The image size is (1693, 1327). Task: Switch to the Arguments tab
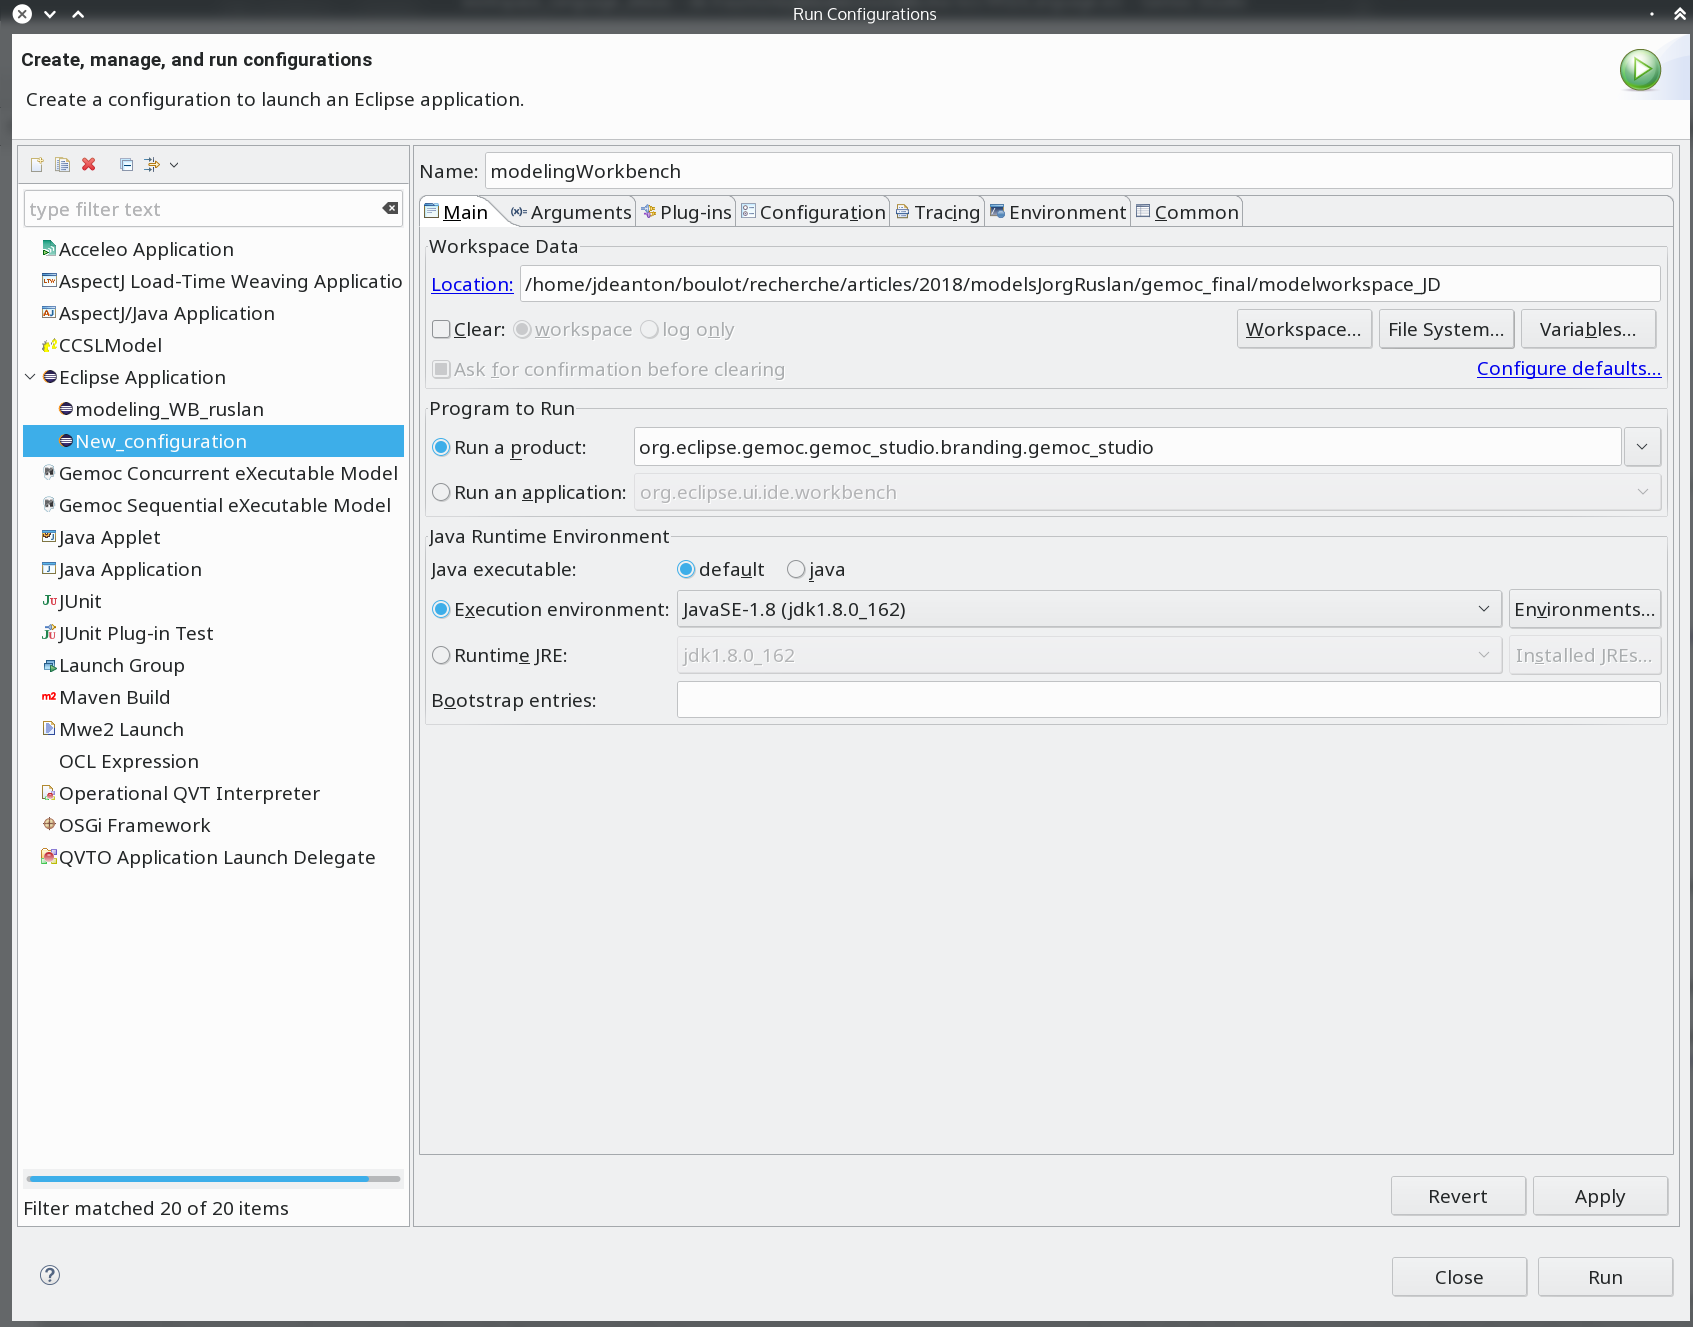coord(571,212)
